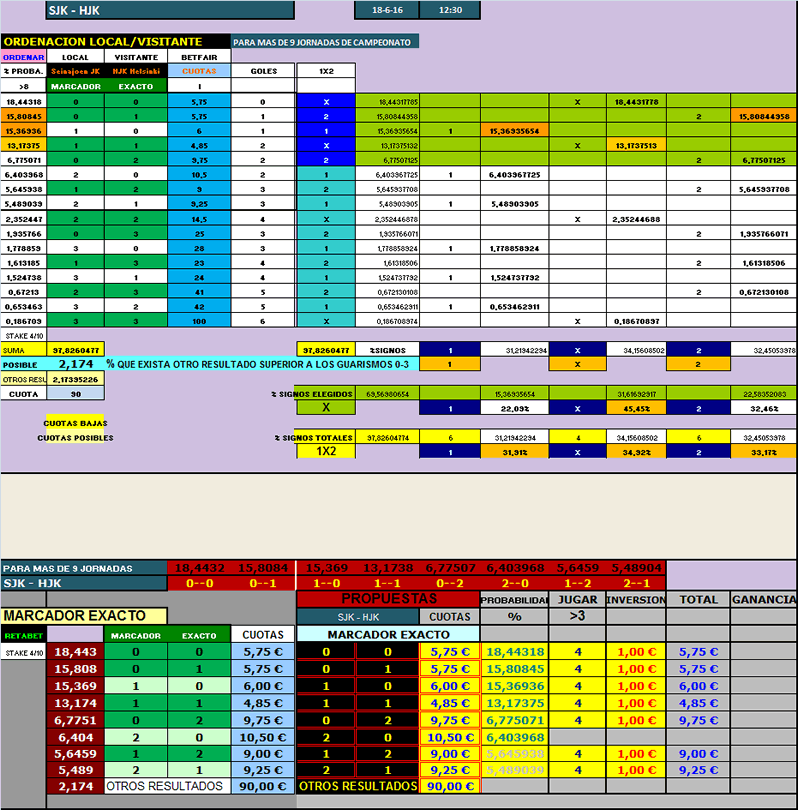Viewport: 798px width, 810px height.
Task: Select the TOTAL column header
Action: [698, 599]
